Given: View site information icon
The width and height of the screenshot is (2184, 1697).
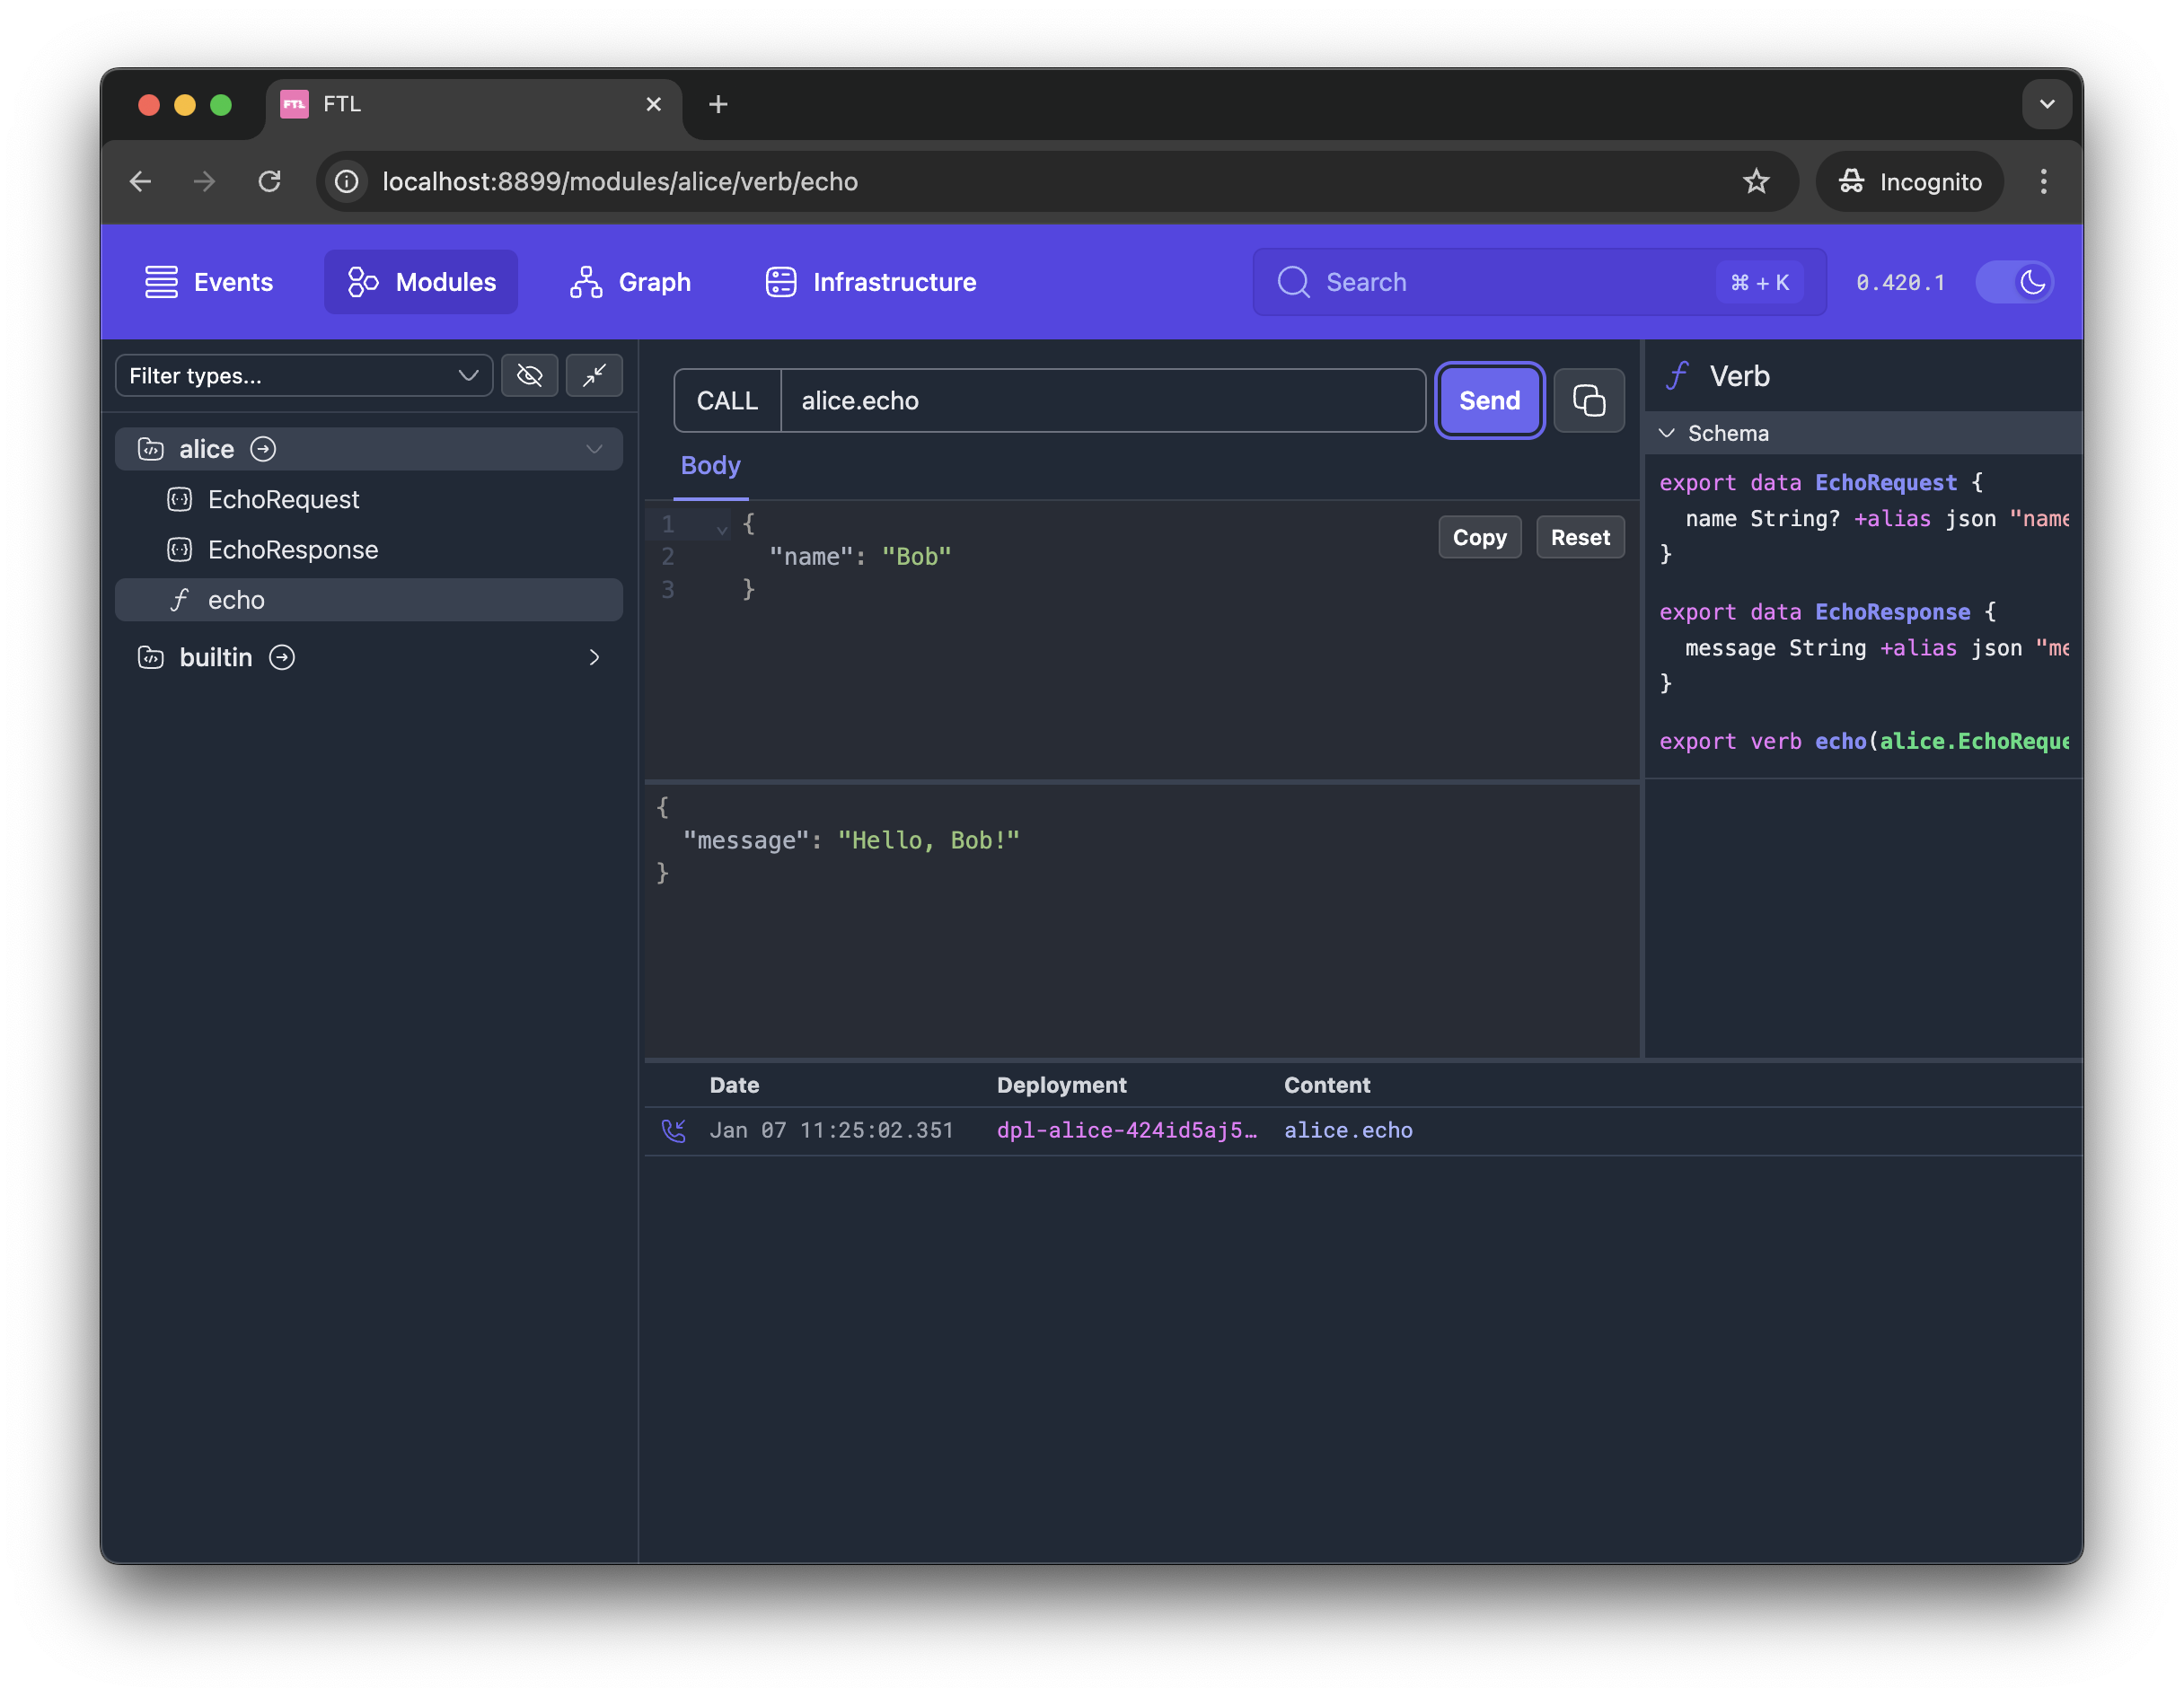Looking at the screenshot, I should pyautogui.click(x=346, y=181).
